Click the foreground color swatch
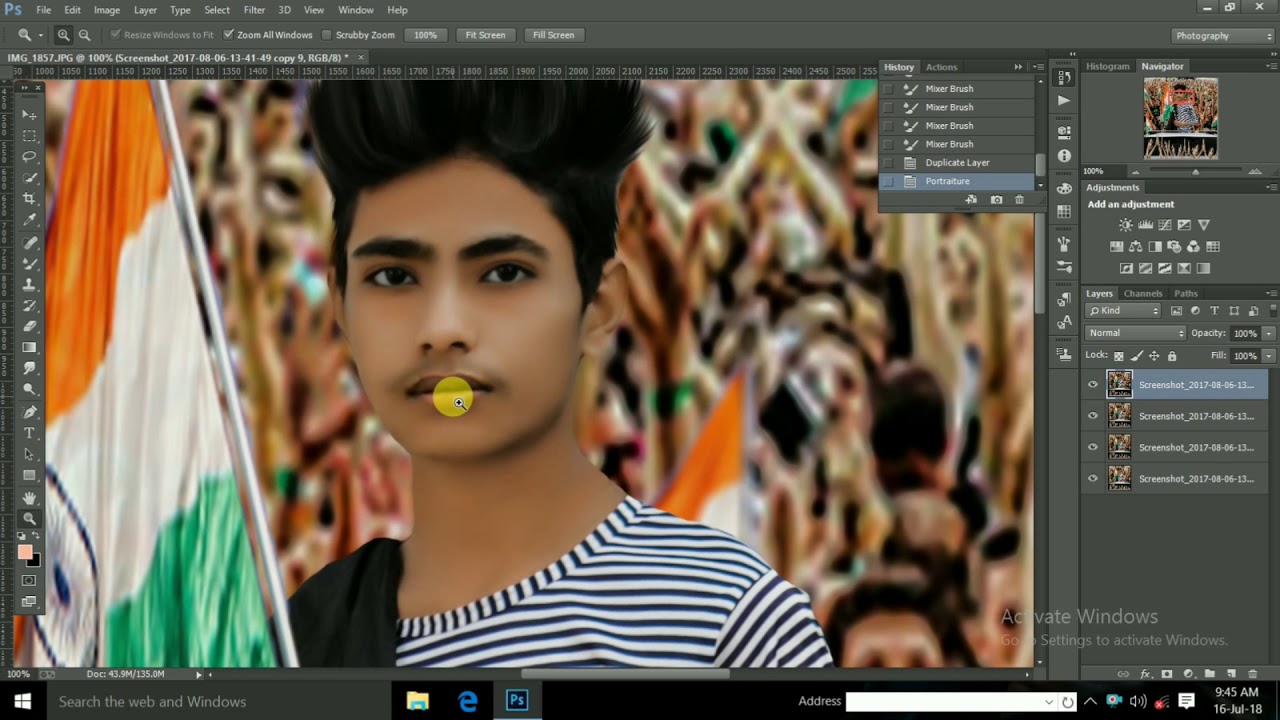Viewport: 1280px width, 720px height. (x=25, y=553)
